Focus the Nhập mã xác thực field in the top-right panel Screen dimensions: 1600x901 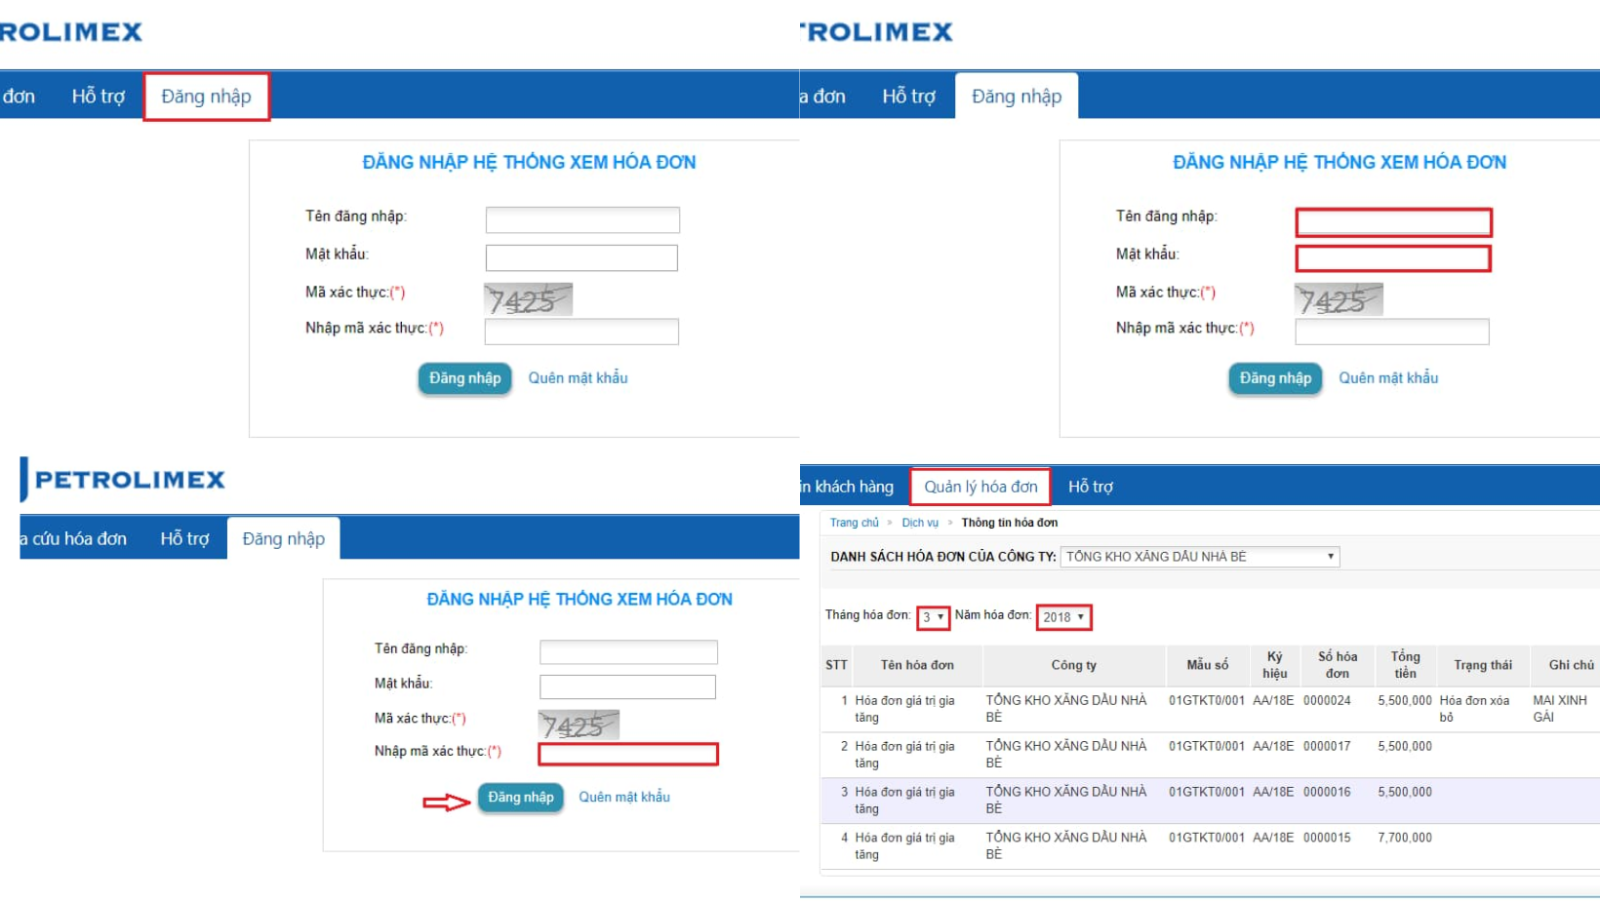tap(1392, 332)
